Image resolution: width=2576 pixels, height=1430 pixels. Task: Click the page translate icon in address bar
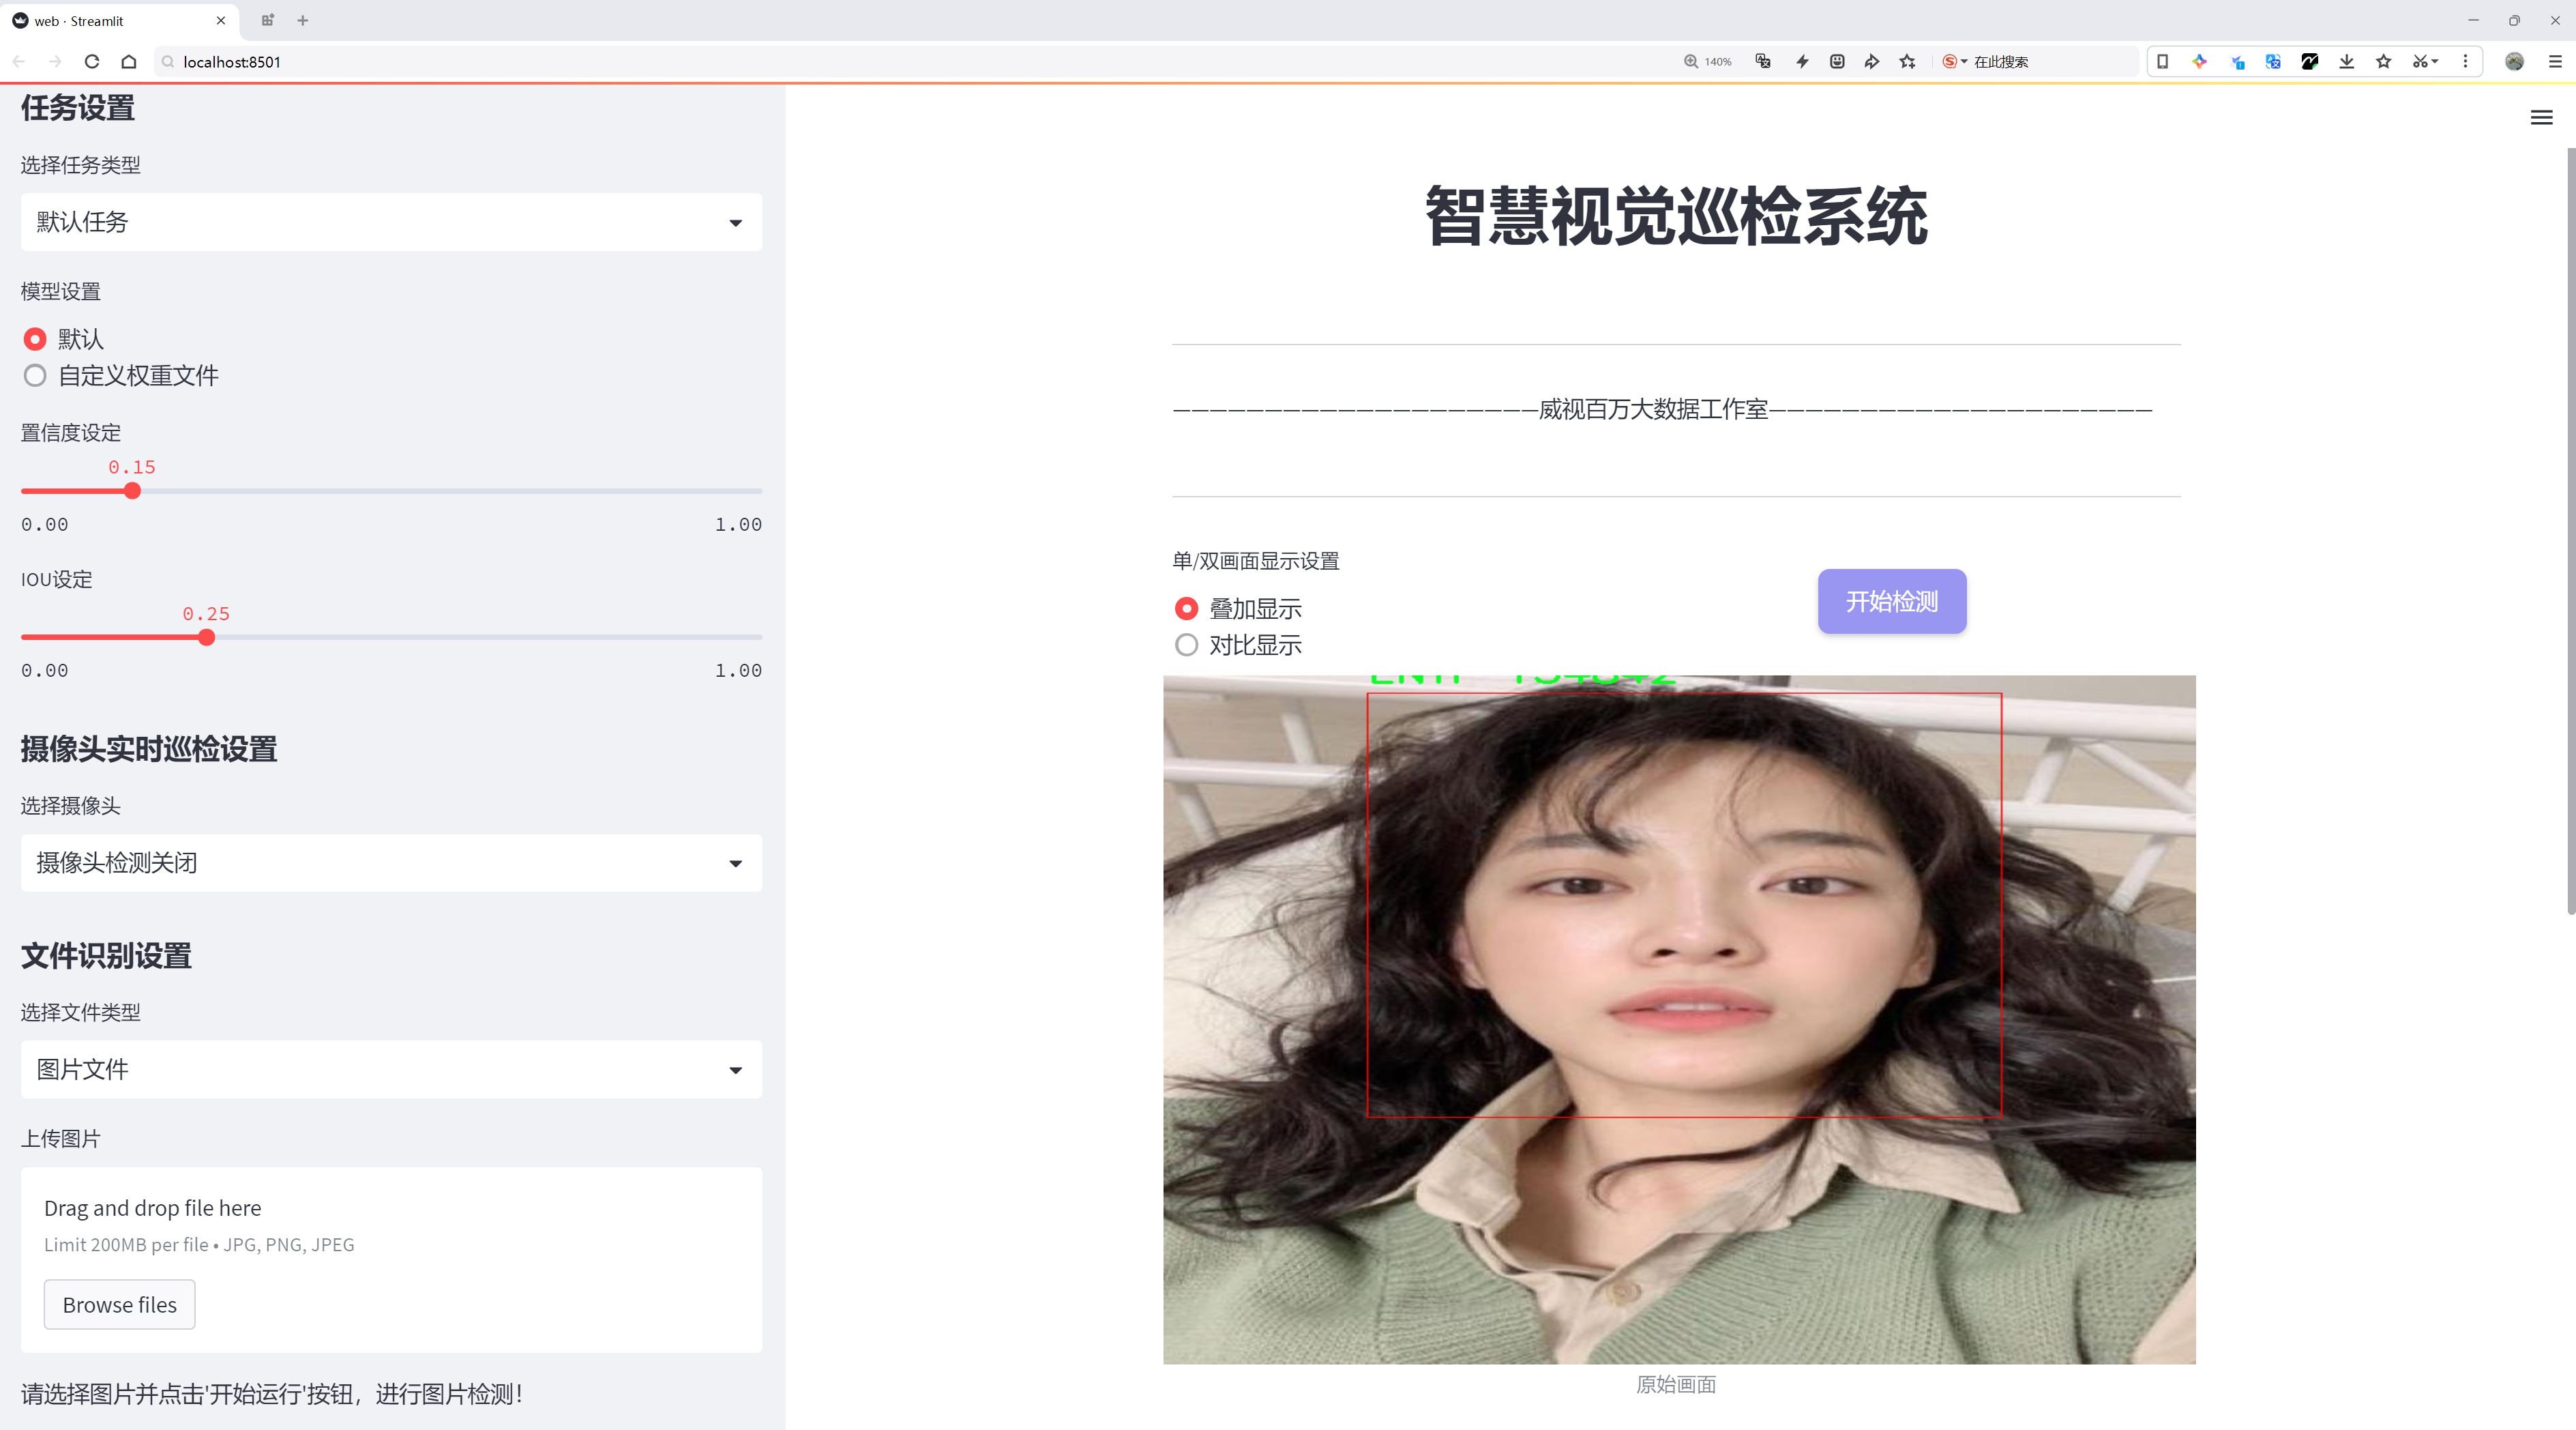coord(1763,62)
